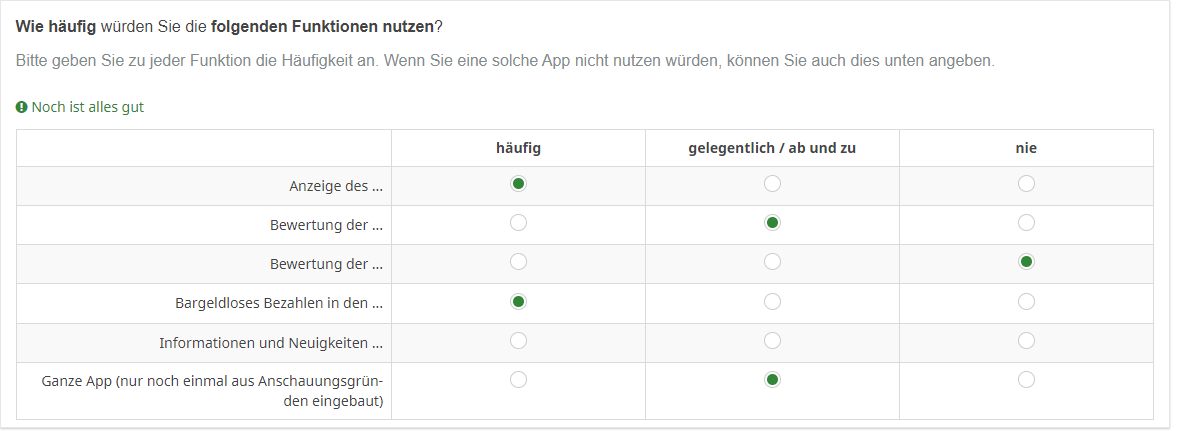This screenshot has width=1178, height=431.
Task: Choose "häufig" for "Informationen und Neuigkeiten ..."
Action: point(518,341)
